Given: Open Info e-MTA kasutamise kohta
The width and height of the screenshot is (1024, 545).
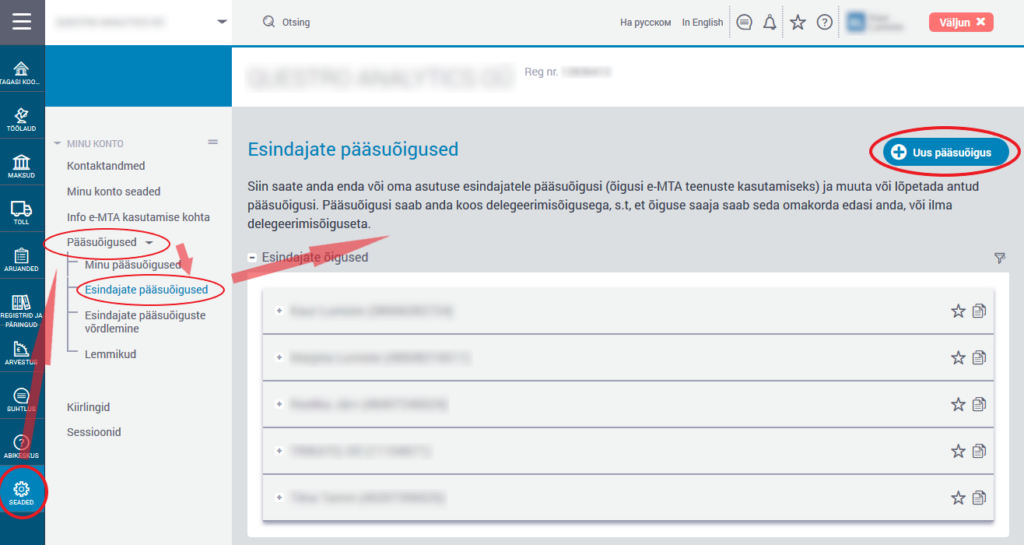Looking at the screenshot, I should [138, 217].
